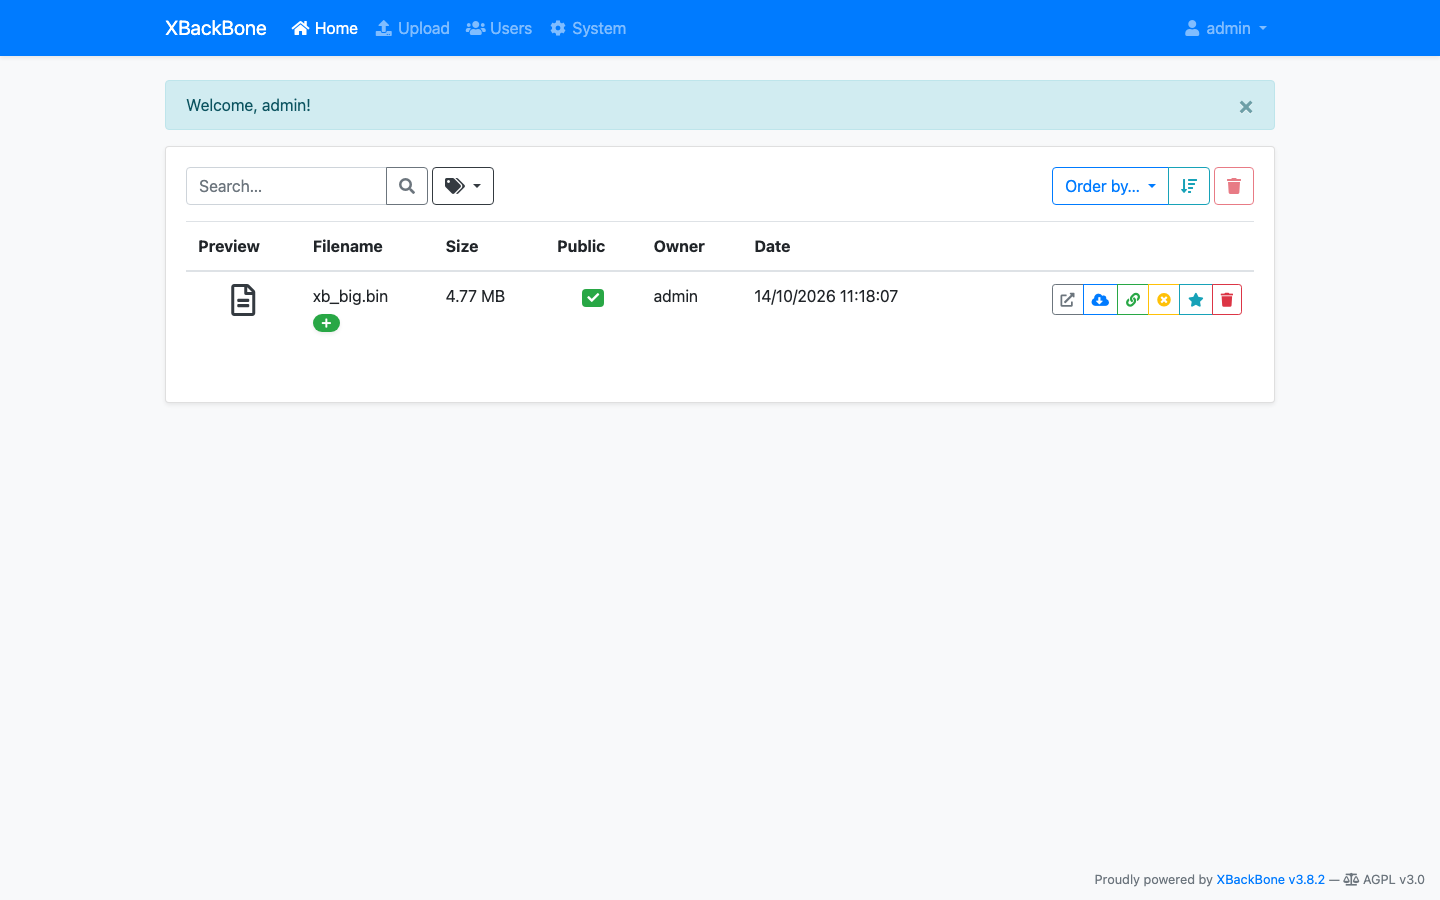Click the Date column header
Viewport: 1440px width, 900px height.
[772, 246]
